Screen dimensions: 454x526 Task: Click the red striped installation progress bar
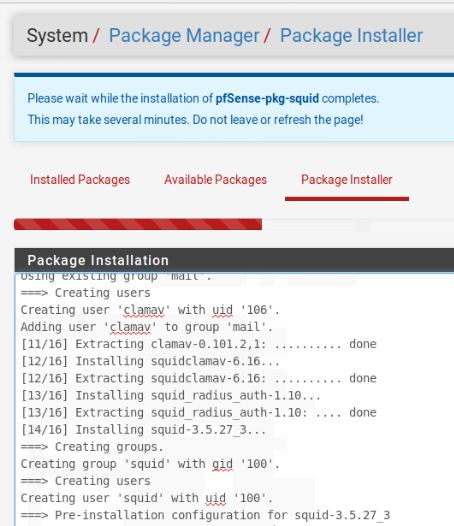(138, 224)
